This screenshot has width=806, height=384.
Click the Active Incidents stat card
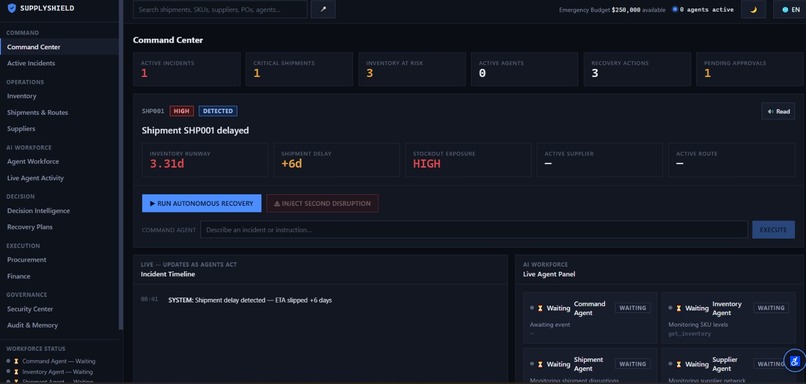(x=187, y=69)
